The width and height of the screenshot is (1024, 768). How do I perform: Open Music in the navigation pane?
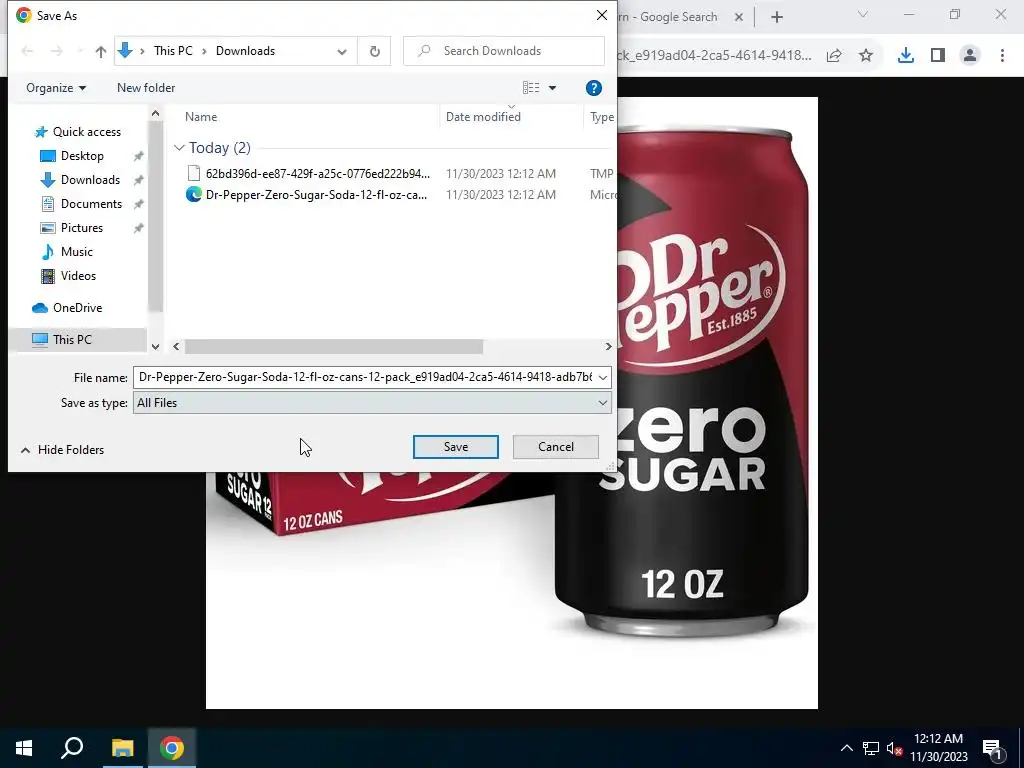(x=76, y=251)
